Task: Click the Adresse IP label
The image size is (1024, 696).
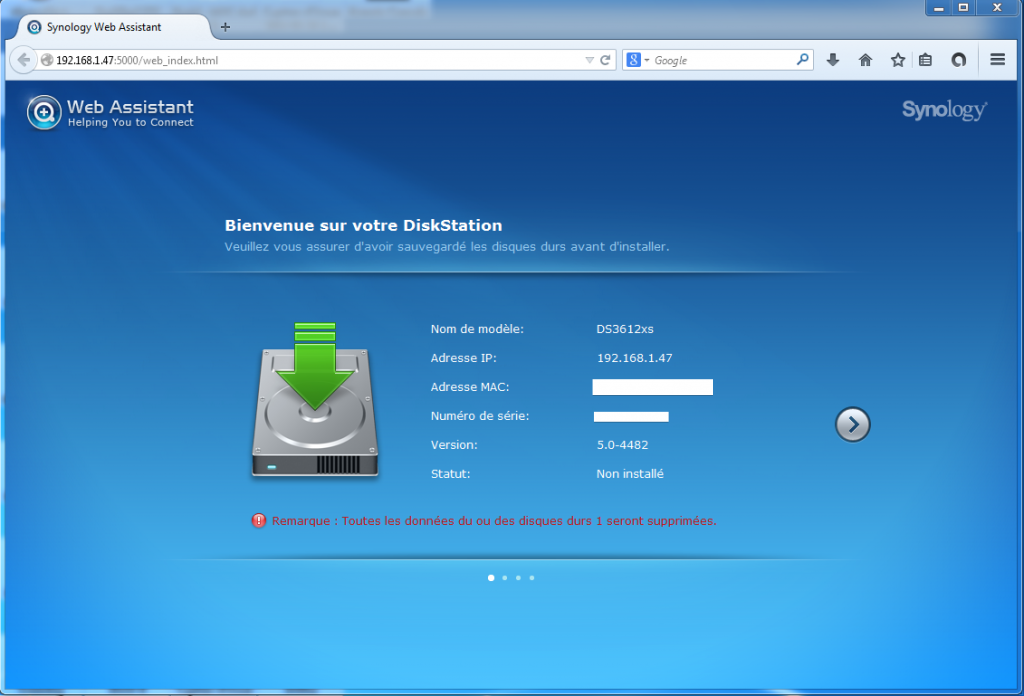Action: pos(464,358)
